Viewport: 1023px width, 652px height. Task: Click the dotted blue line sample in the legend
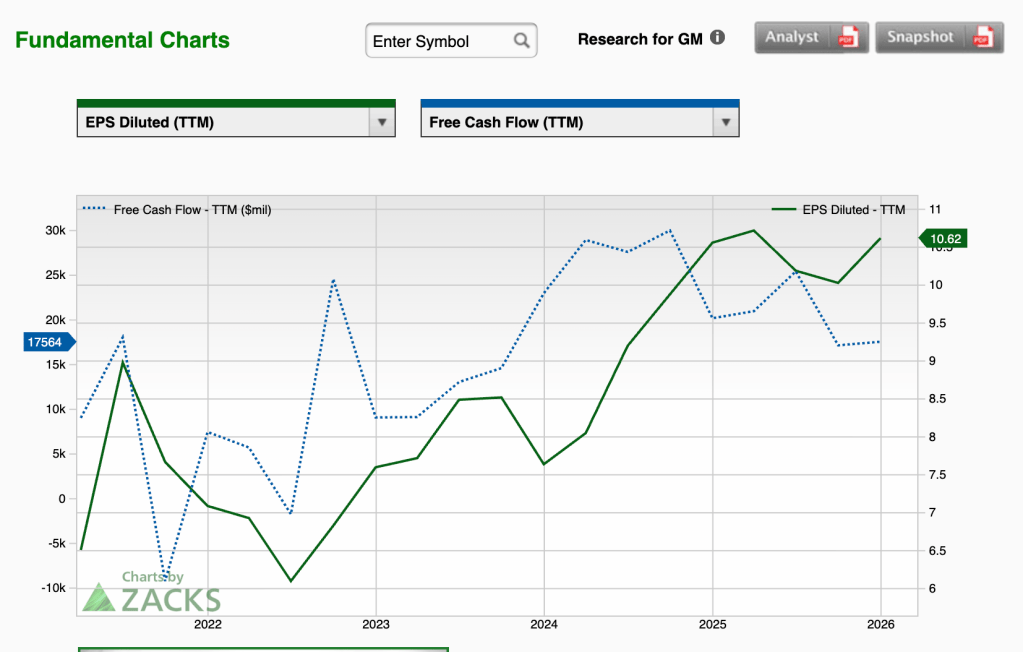95,209
